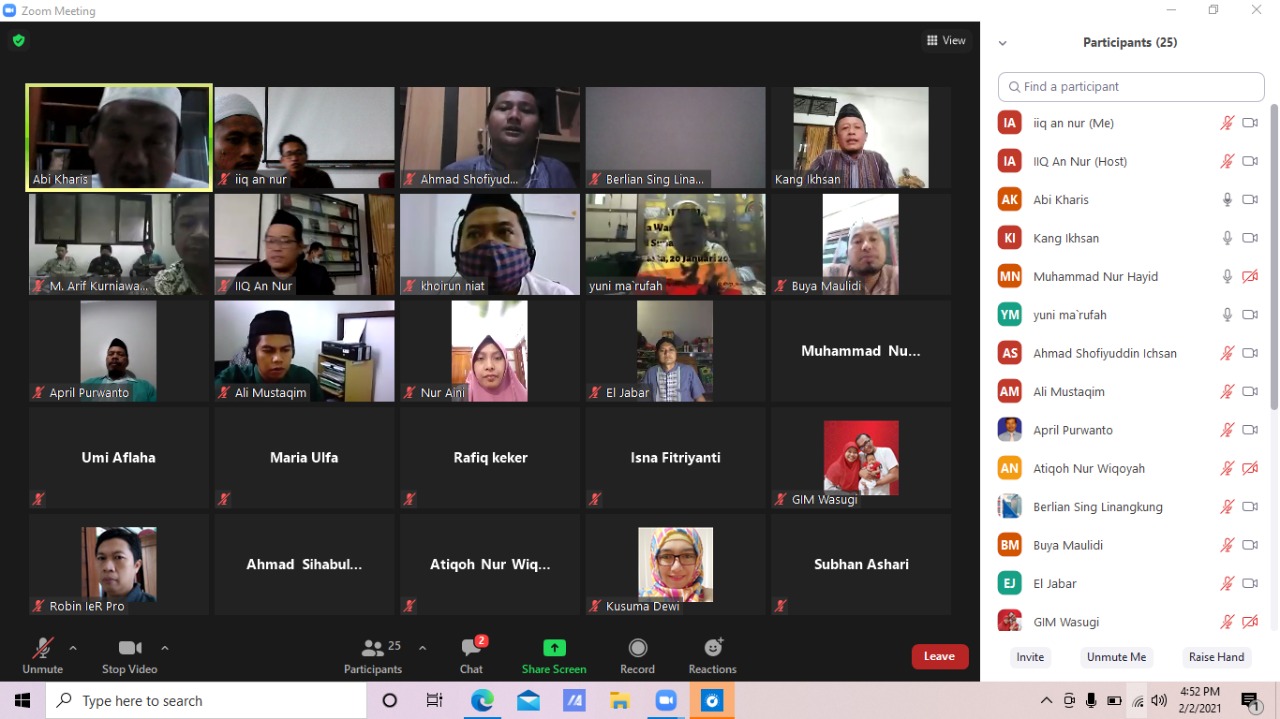Turn off camera with Stop Video
The height and width of the screenshot is (719, 1280).
[129, 648]
